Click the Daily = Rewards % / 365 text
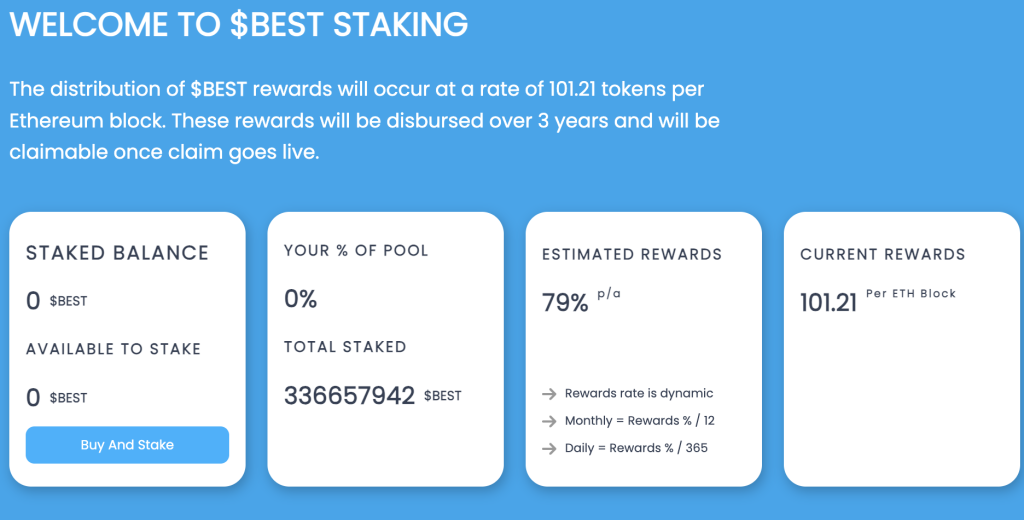The height and width of the screenshot is (520, 1024). (x=636, y=448)
